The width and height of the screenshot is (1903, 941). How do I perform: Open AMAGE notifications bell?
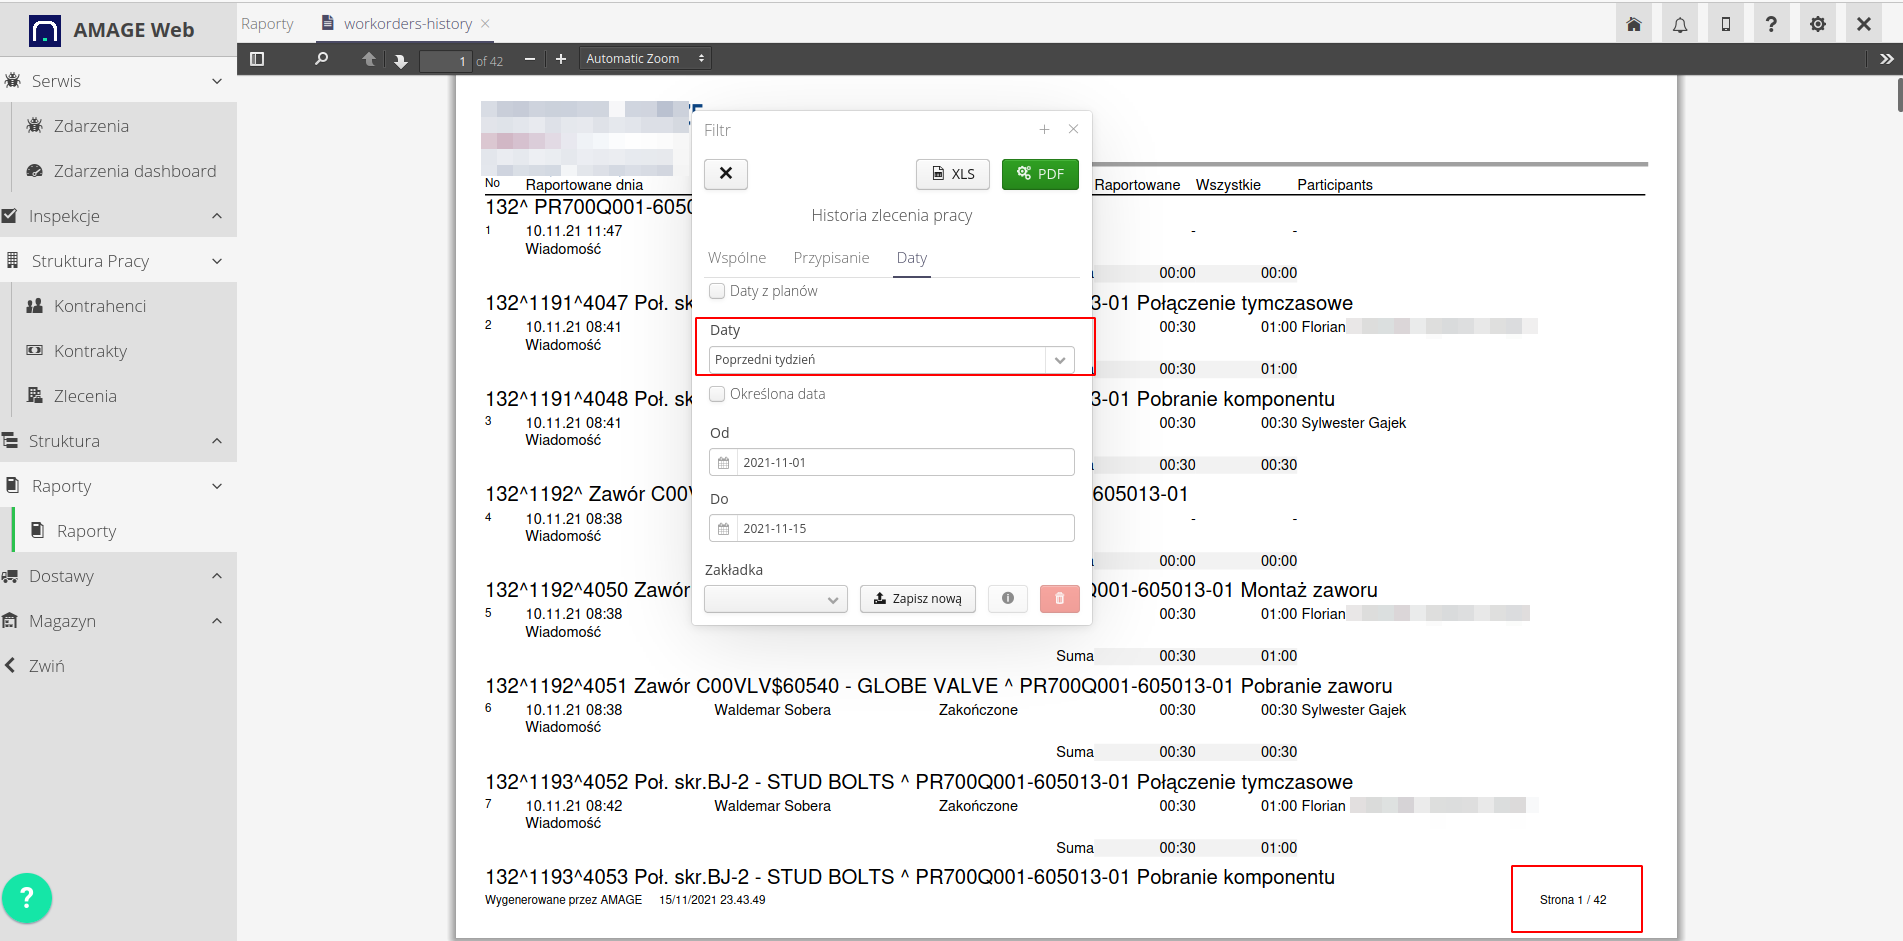pos(1680,22)
